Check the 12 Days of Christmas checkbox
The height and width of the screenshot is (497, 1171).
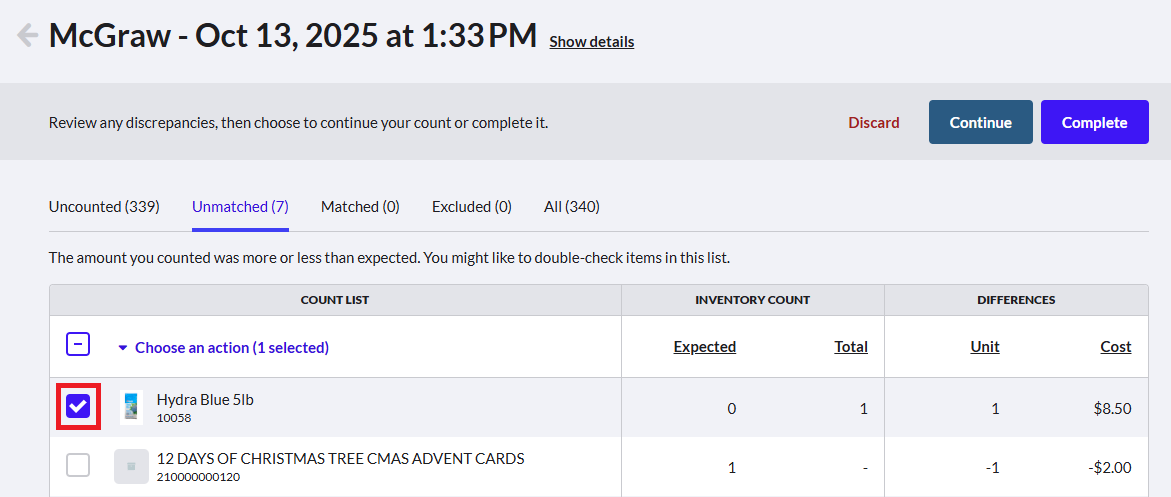click(x=78, y=465)
